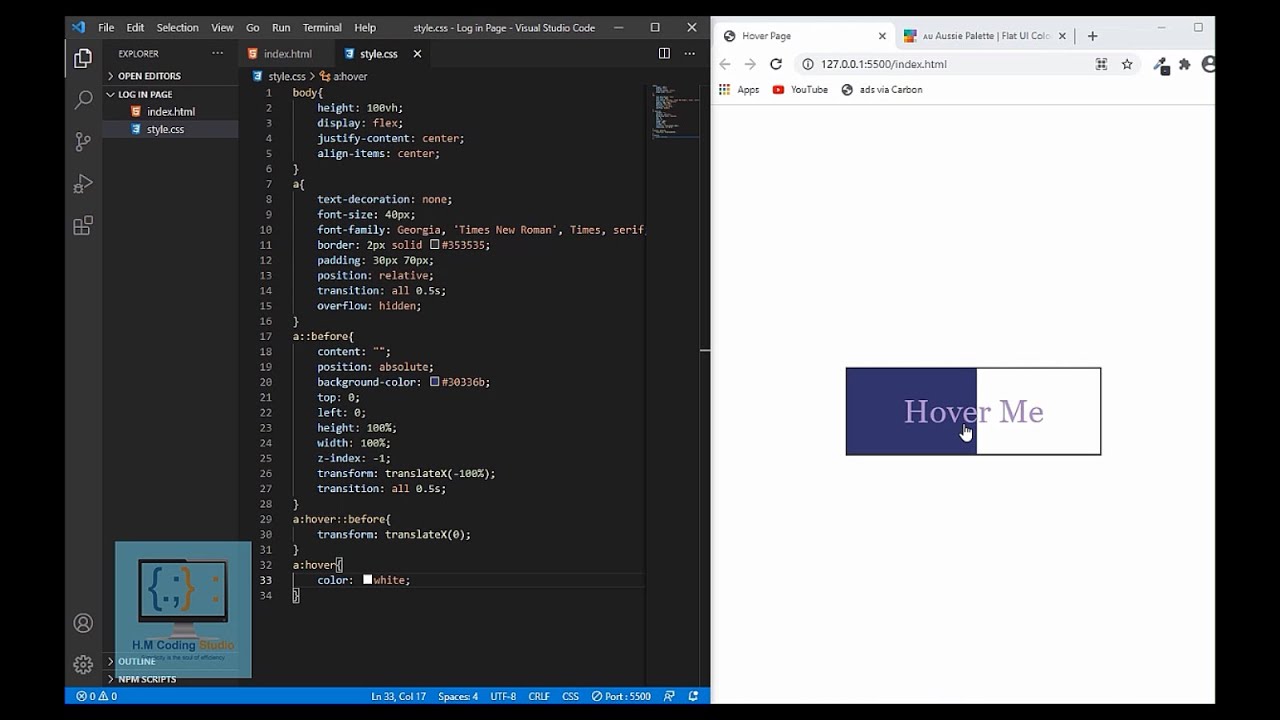The width and height of the screenshot is (1280, 720).
Task: Click Ln 33, Col 17 status item
Action: 398,696
